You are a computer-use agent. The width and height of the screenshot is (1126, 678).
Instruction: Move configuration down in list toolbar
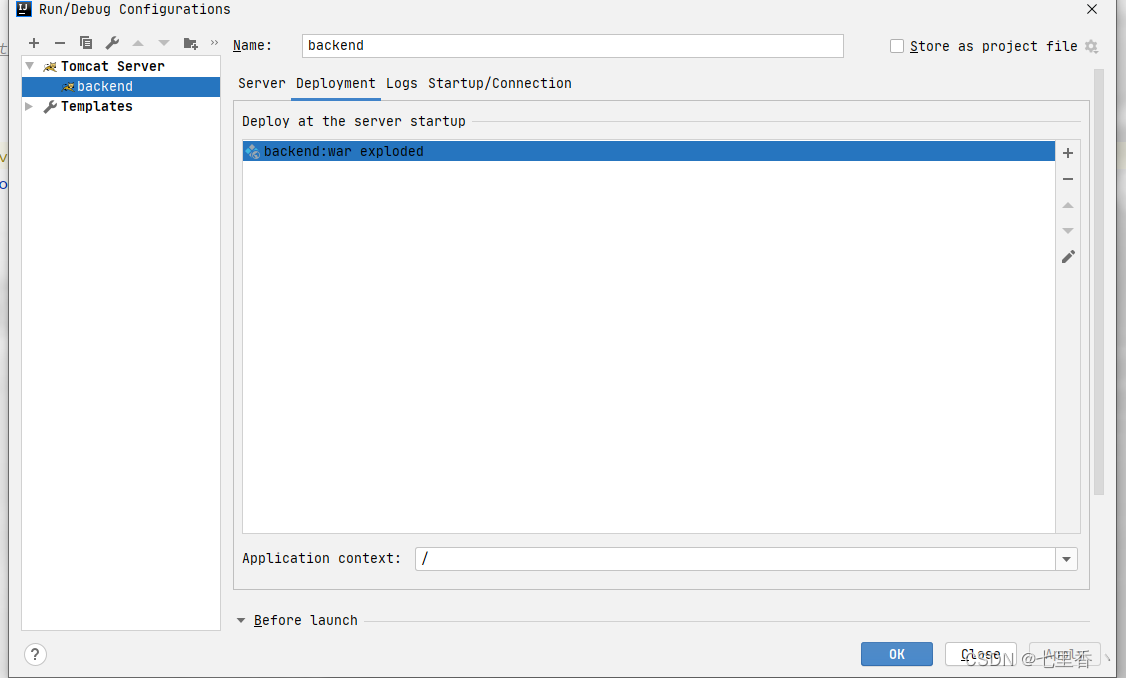tap(164, 43)
